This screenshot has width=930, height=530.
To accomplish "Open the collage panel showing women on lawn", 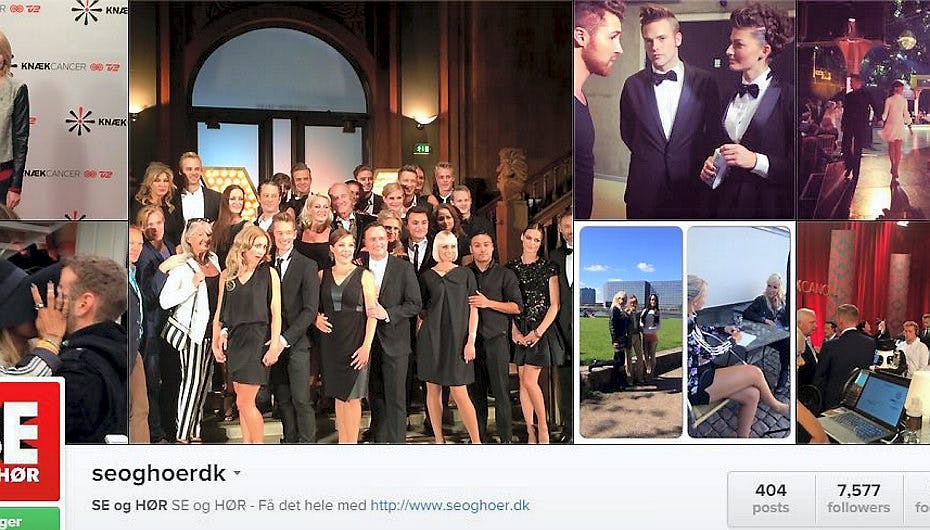I will 630,332.
